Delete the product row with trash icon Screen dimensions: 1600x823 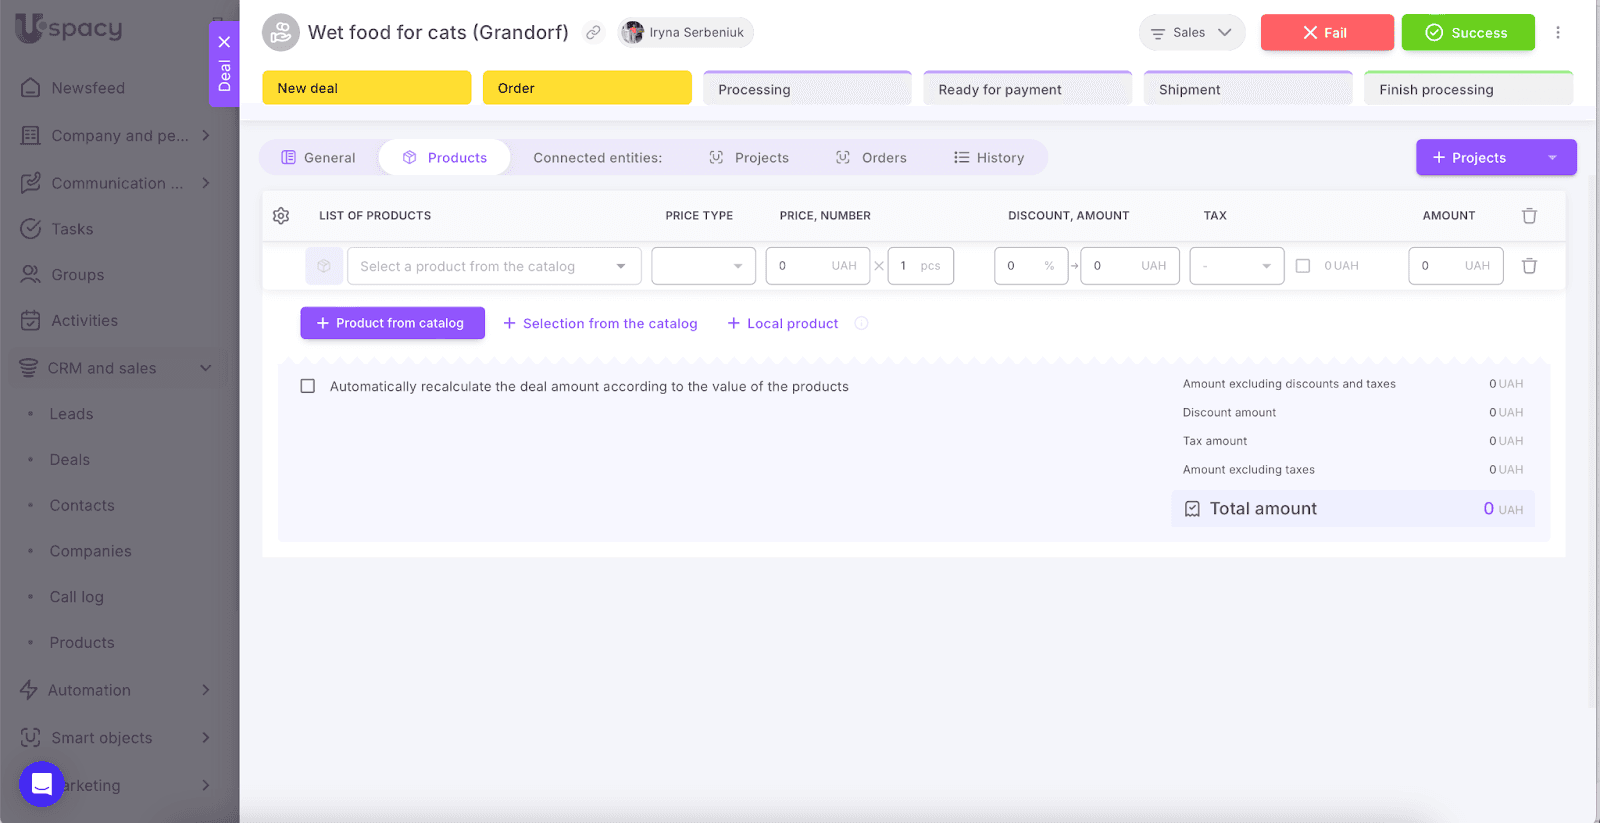tap(1529, 266)
